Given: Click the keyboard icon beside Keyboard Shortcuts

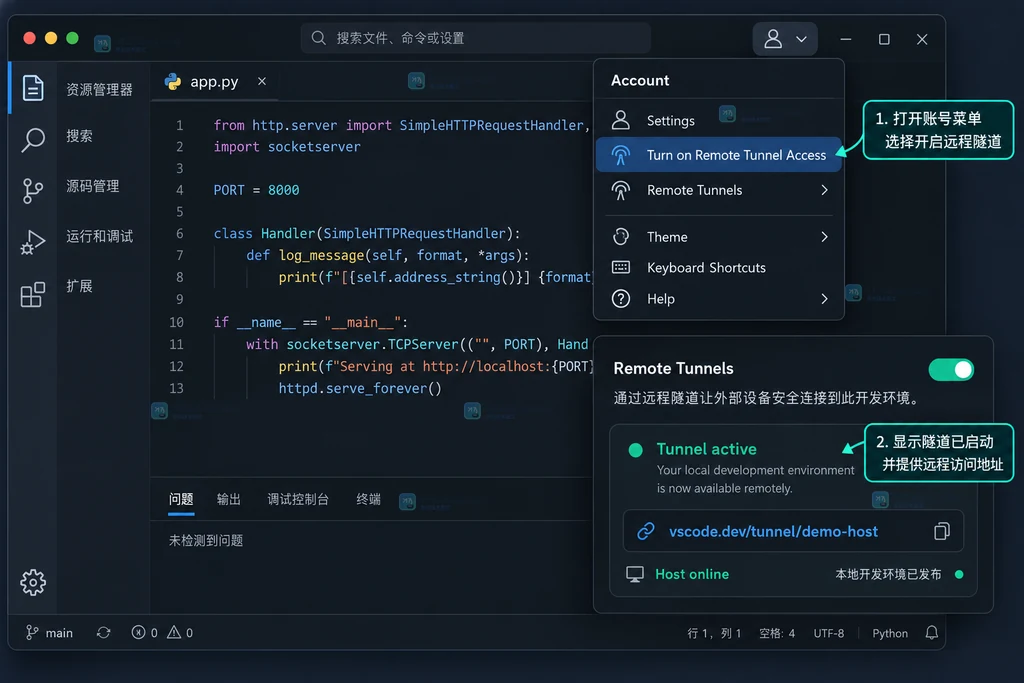Looking at the screenshot, I should pyautogui.click(x=620, y=267).
